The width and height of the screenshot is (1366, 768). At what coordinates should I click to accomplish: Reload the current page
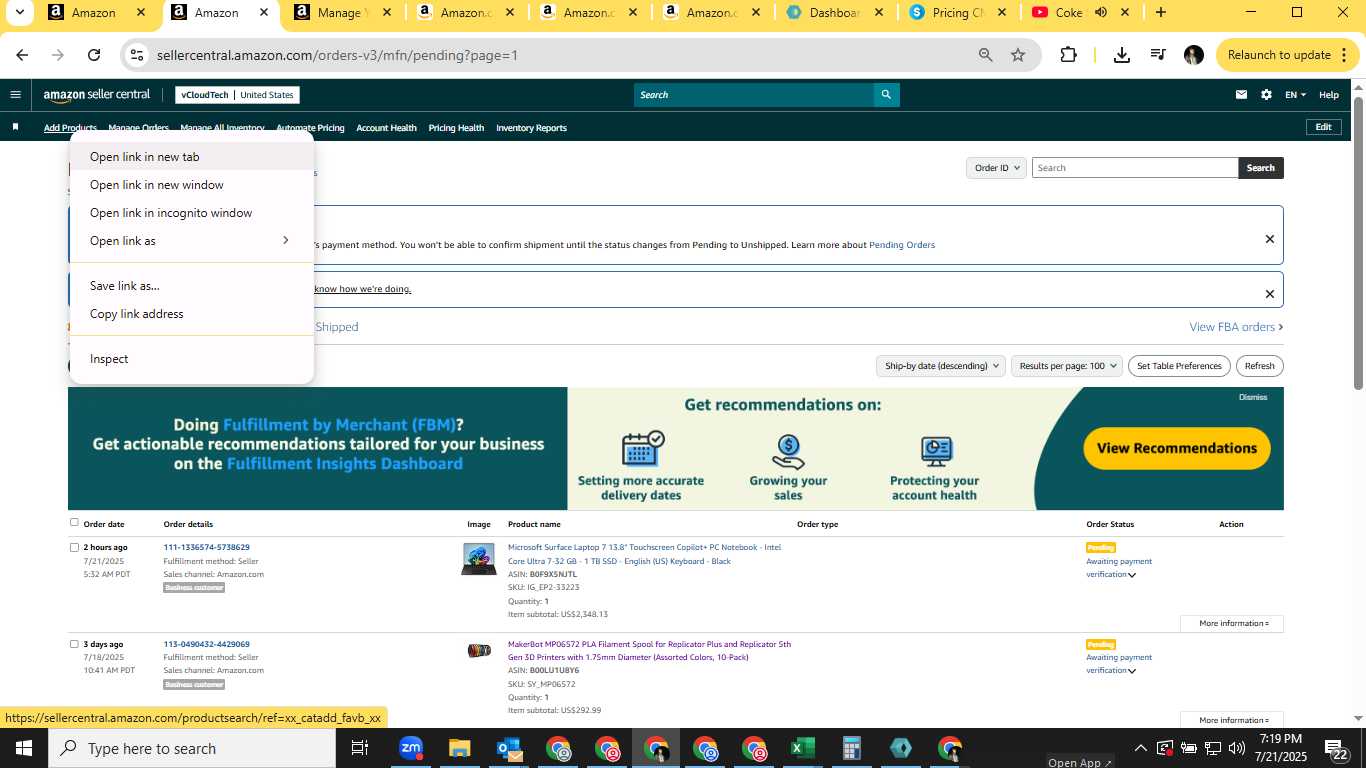tap(94, 55)
